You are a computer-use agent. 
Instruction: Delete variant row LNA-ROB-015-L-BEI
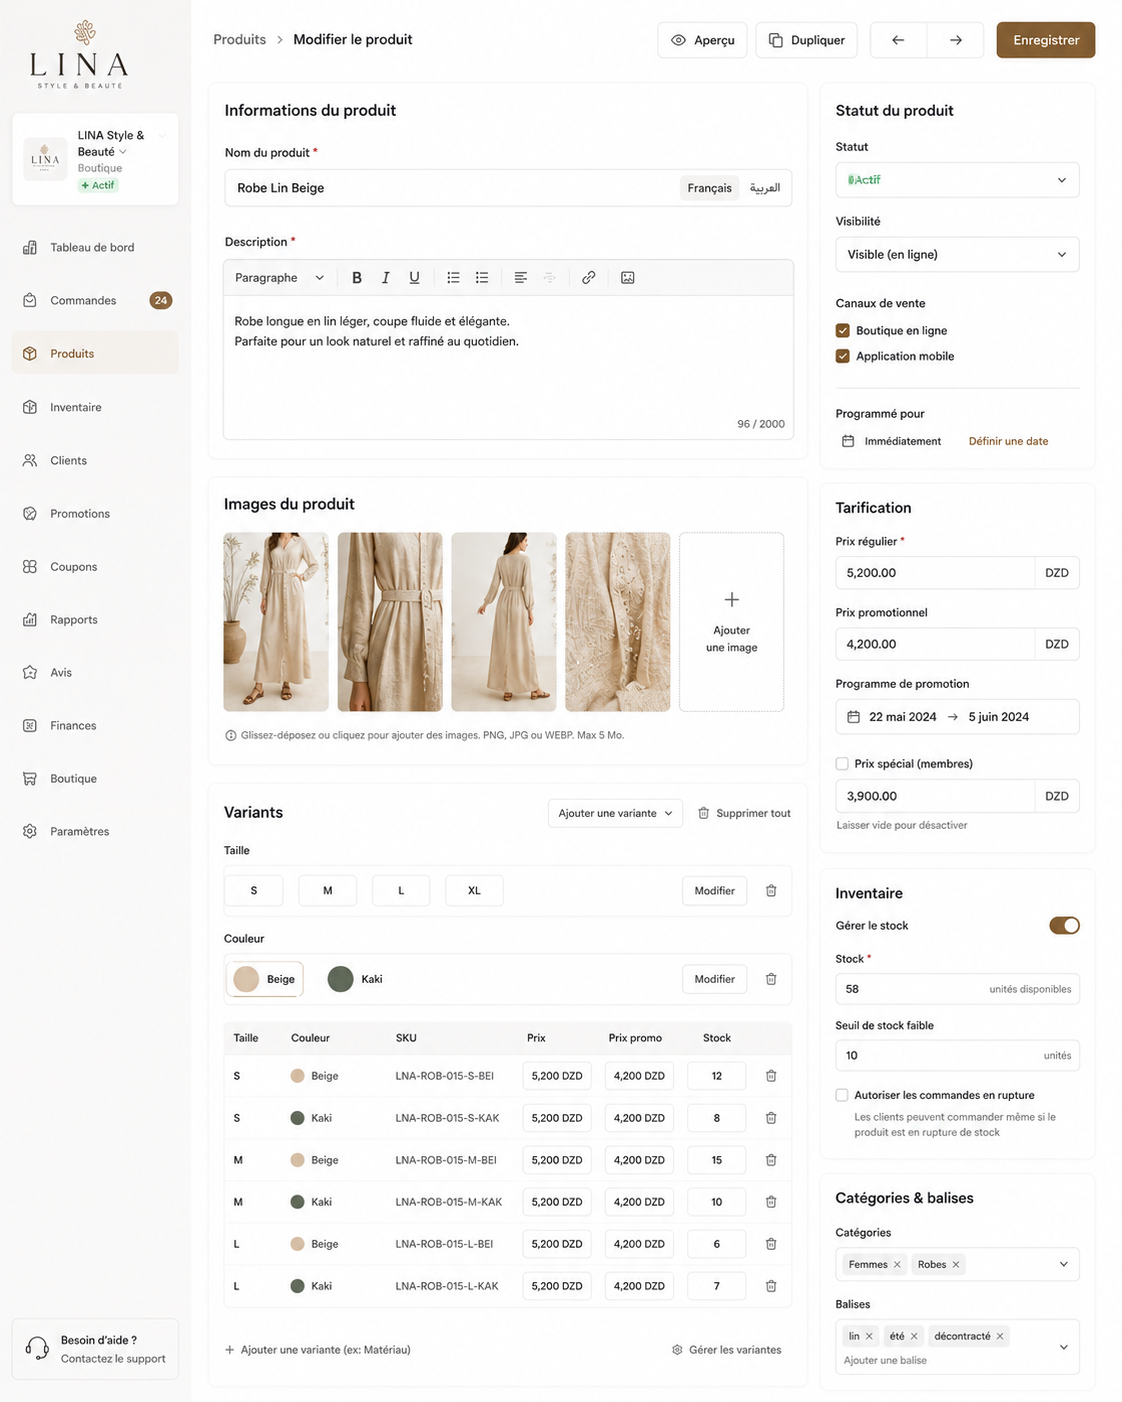tap(771, 1244)
